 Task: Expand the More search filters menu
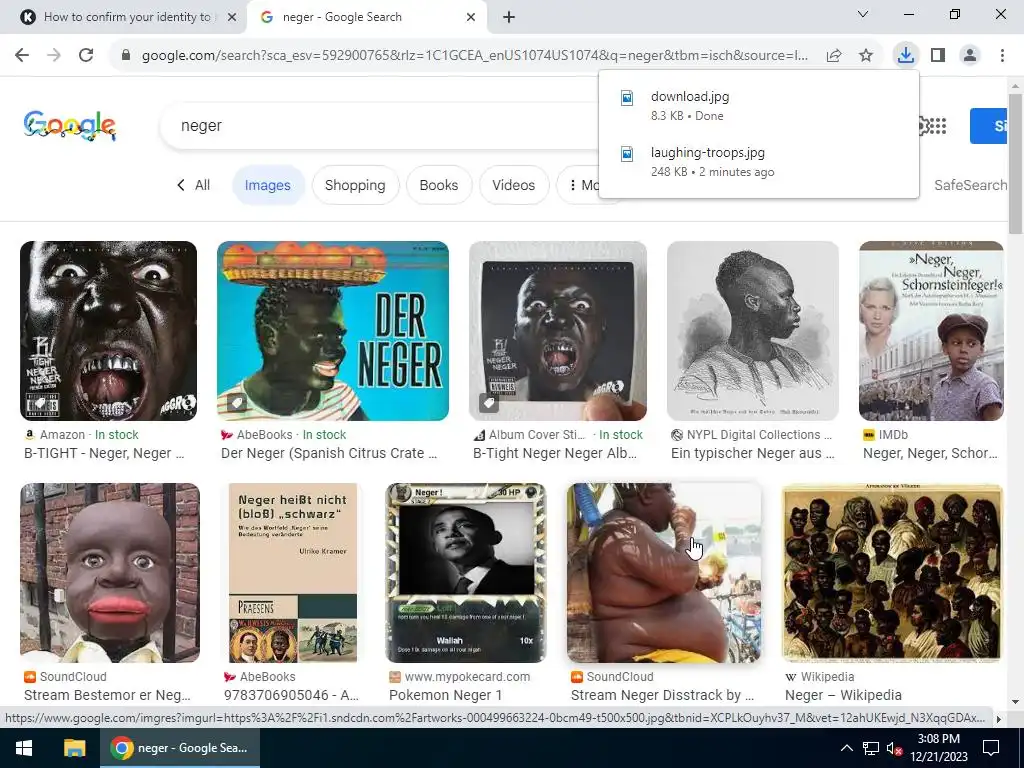[584, 185]
